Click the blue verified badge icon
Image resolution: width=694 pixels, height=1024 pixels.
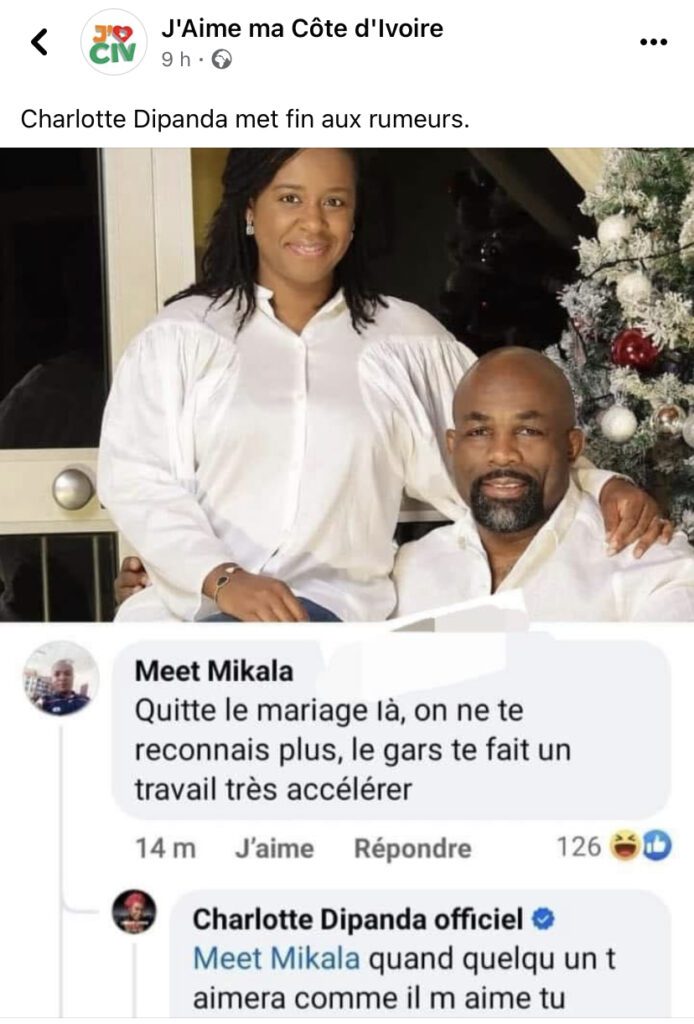[x=543, y=919]
